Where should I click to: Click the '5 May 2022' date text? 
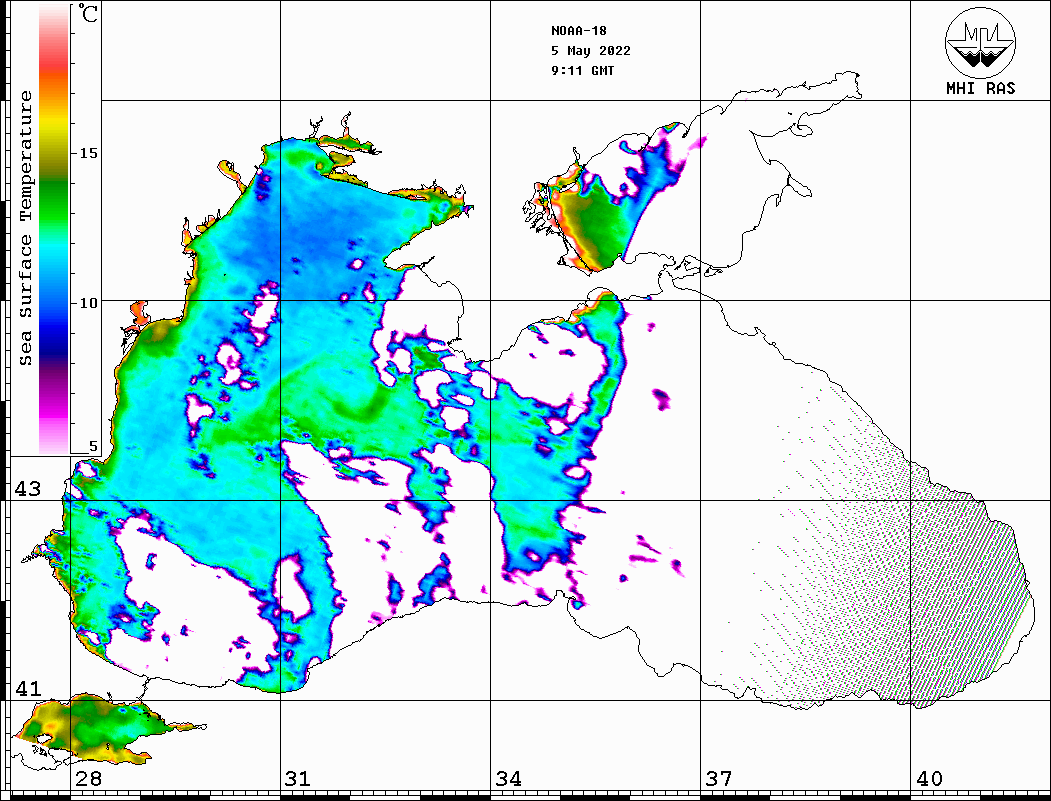click(591, 51)
